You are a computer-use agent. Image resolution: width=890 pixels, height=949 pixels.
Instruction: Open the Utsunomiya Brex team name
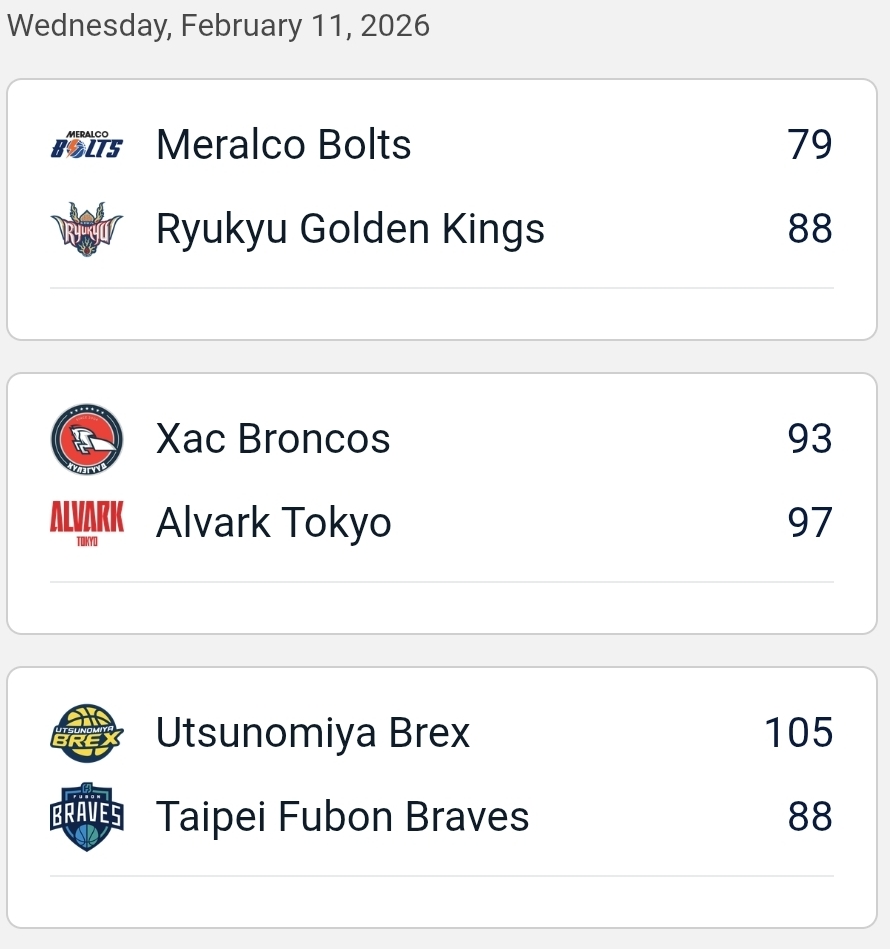tap(313, 733)
